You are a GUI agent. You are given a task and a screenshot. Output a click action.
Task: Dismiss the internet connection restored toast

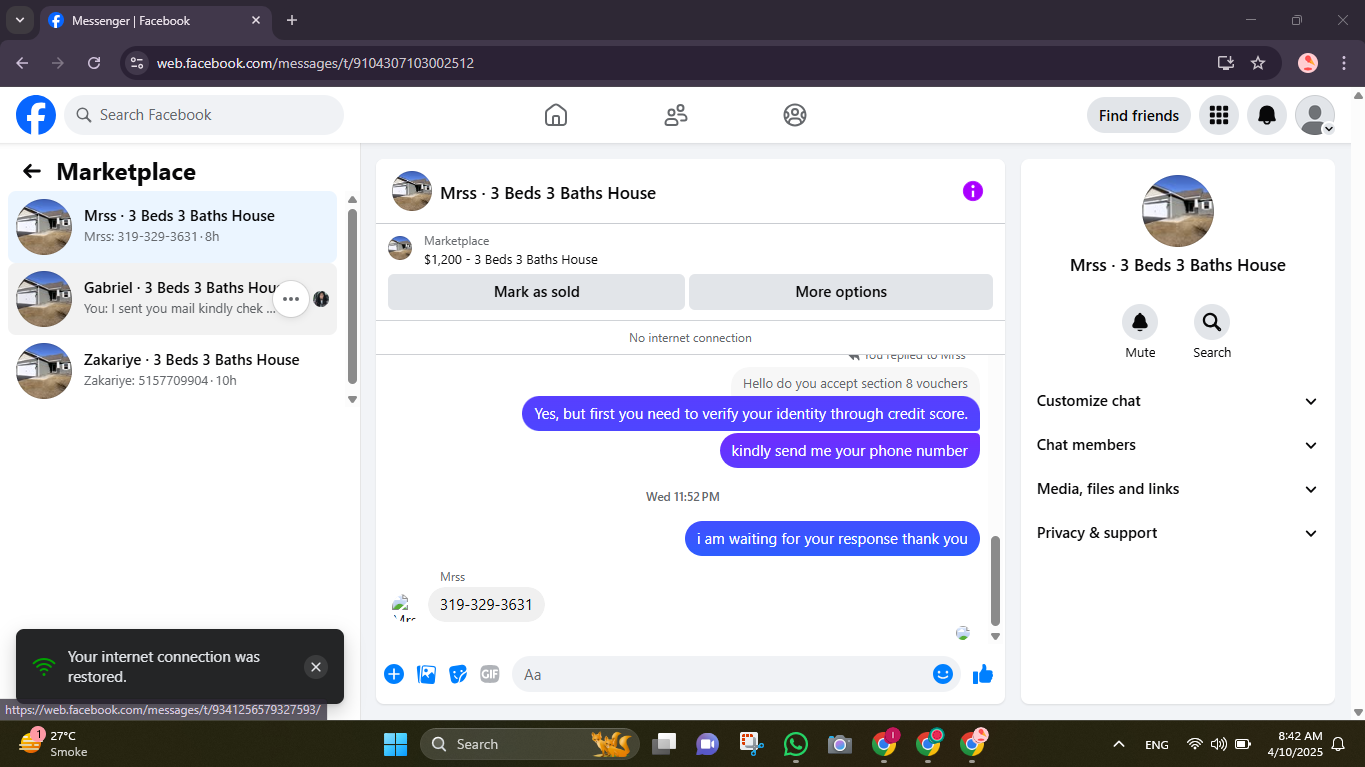pos(316,667)
